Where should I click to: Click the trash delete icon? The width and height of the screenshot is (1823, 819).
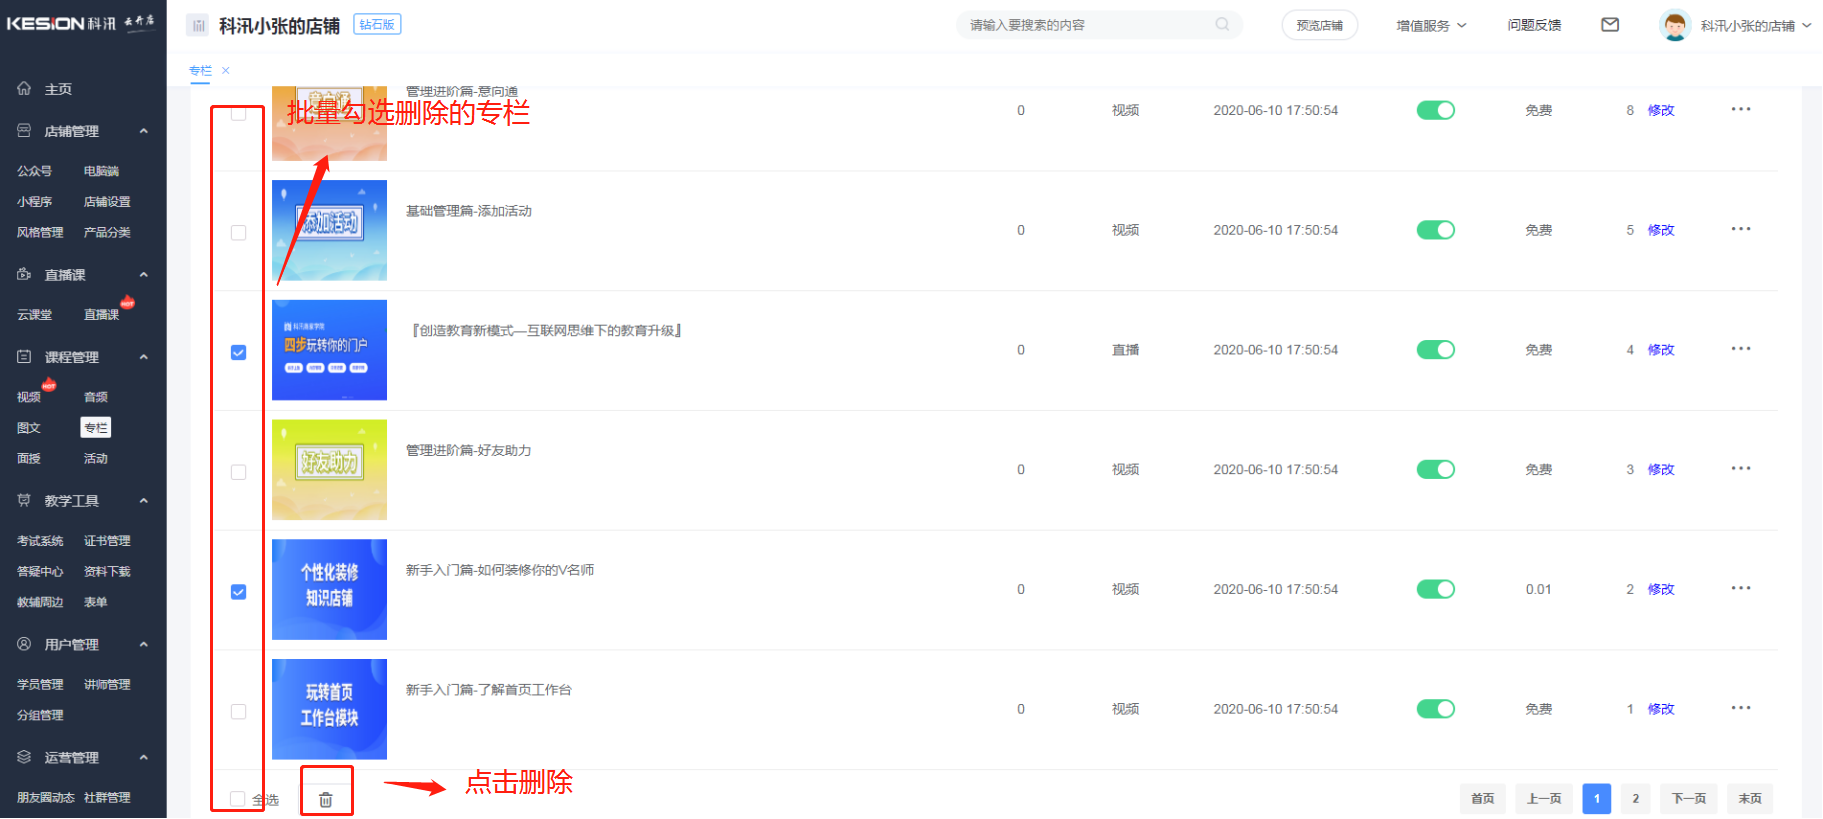(326, 799)
